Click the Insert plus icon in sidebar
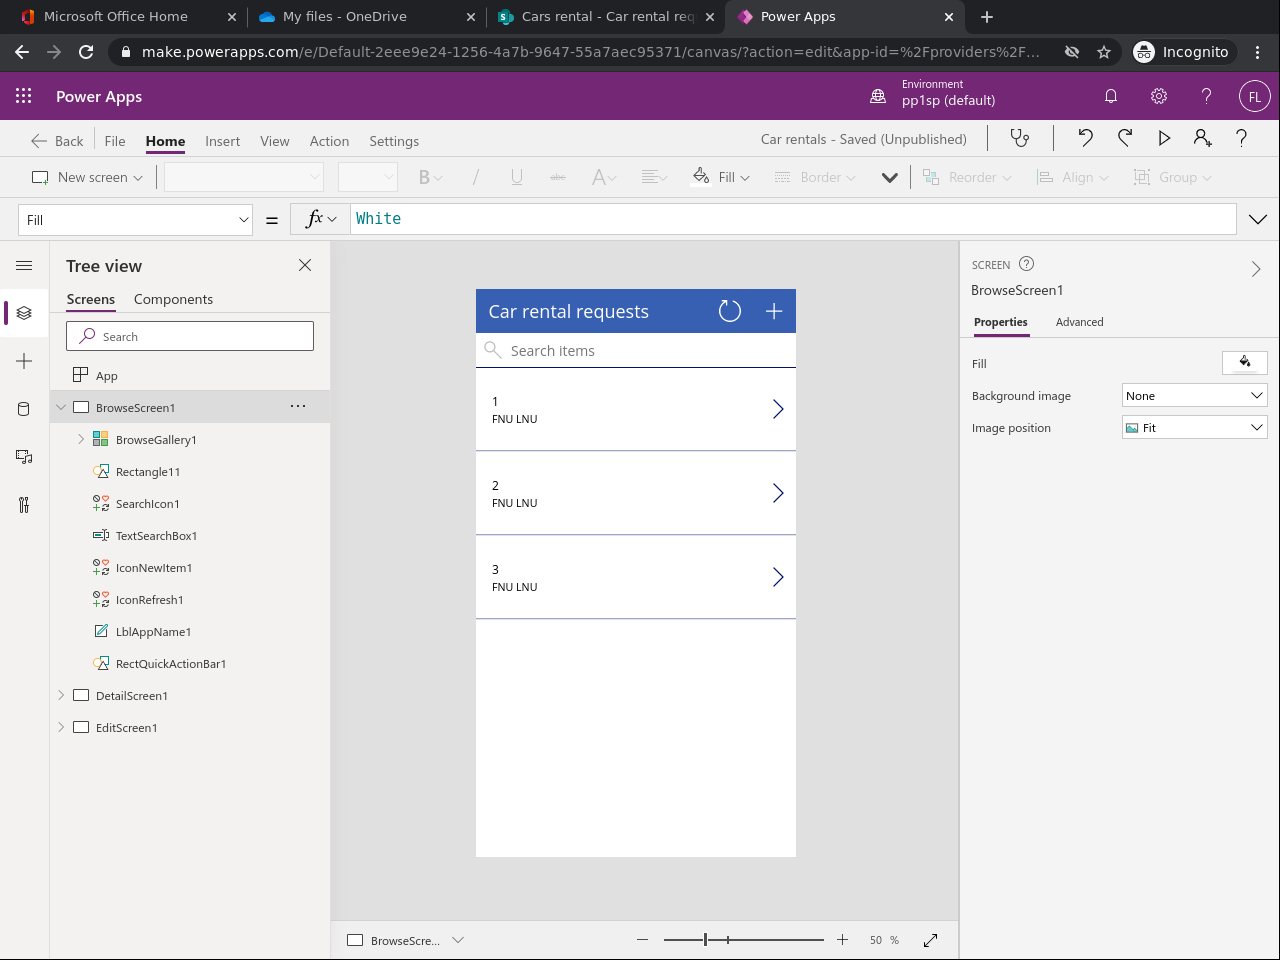Image resolution: width=1280 pixels, height=960 pixels. tap(24, 361)
